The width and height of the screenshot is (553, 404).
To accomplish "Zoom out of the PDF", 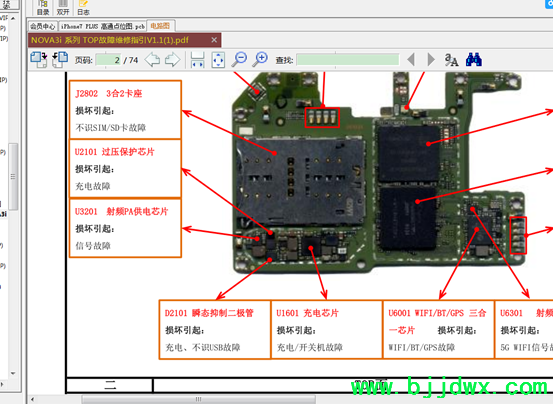I will (x=239, y=59).
